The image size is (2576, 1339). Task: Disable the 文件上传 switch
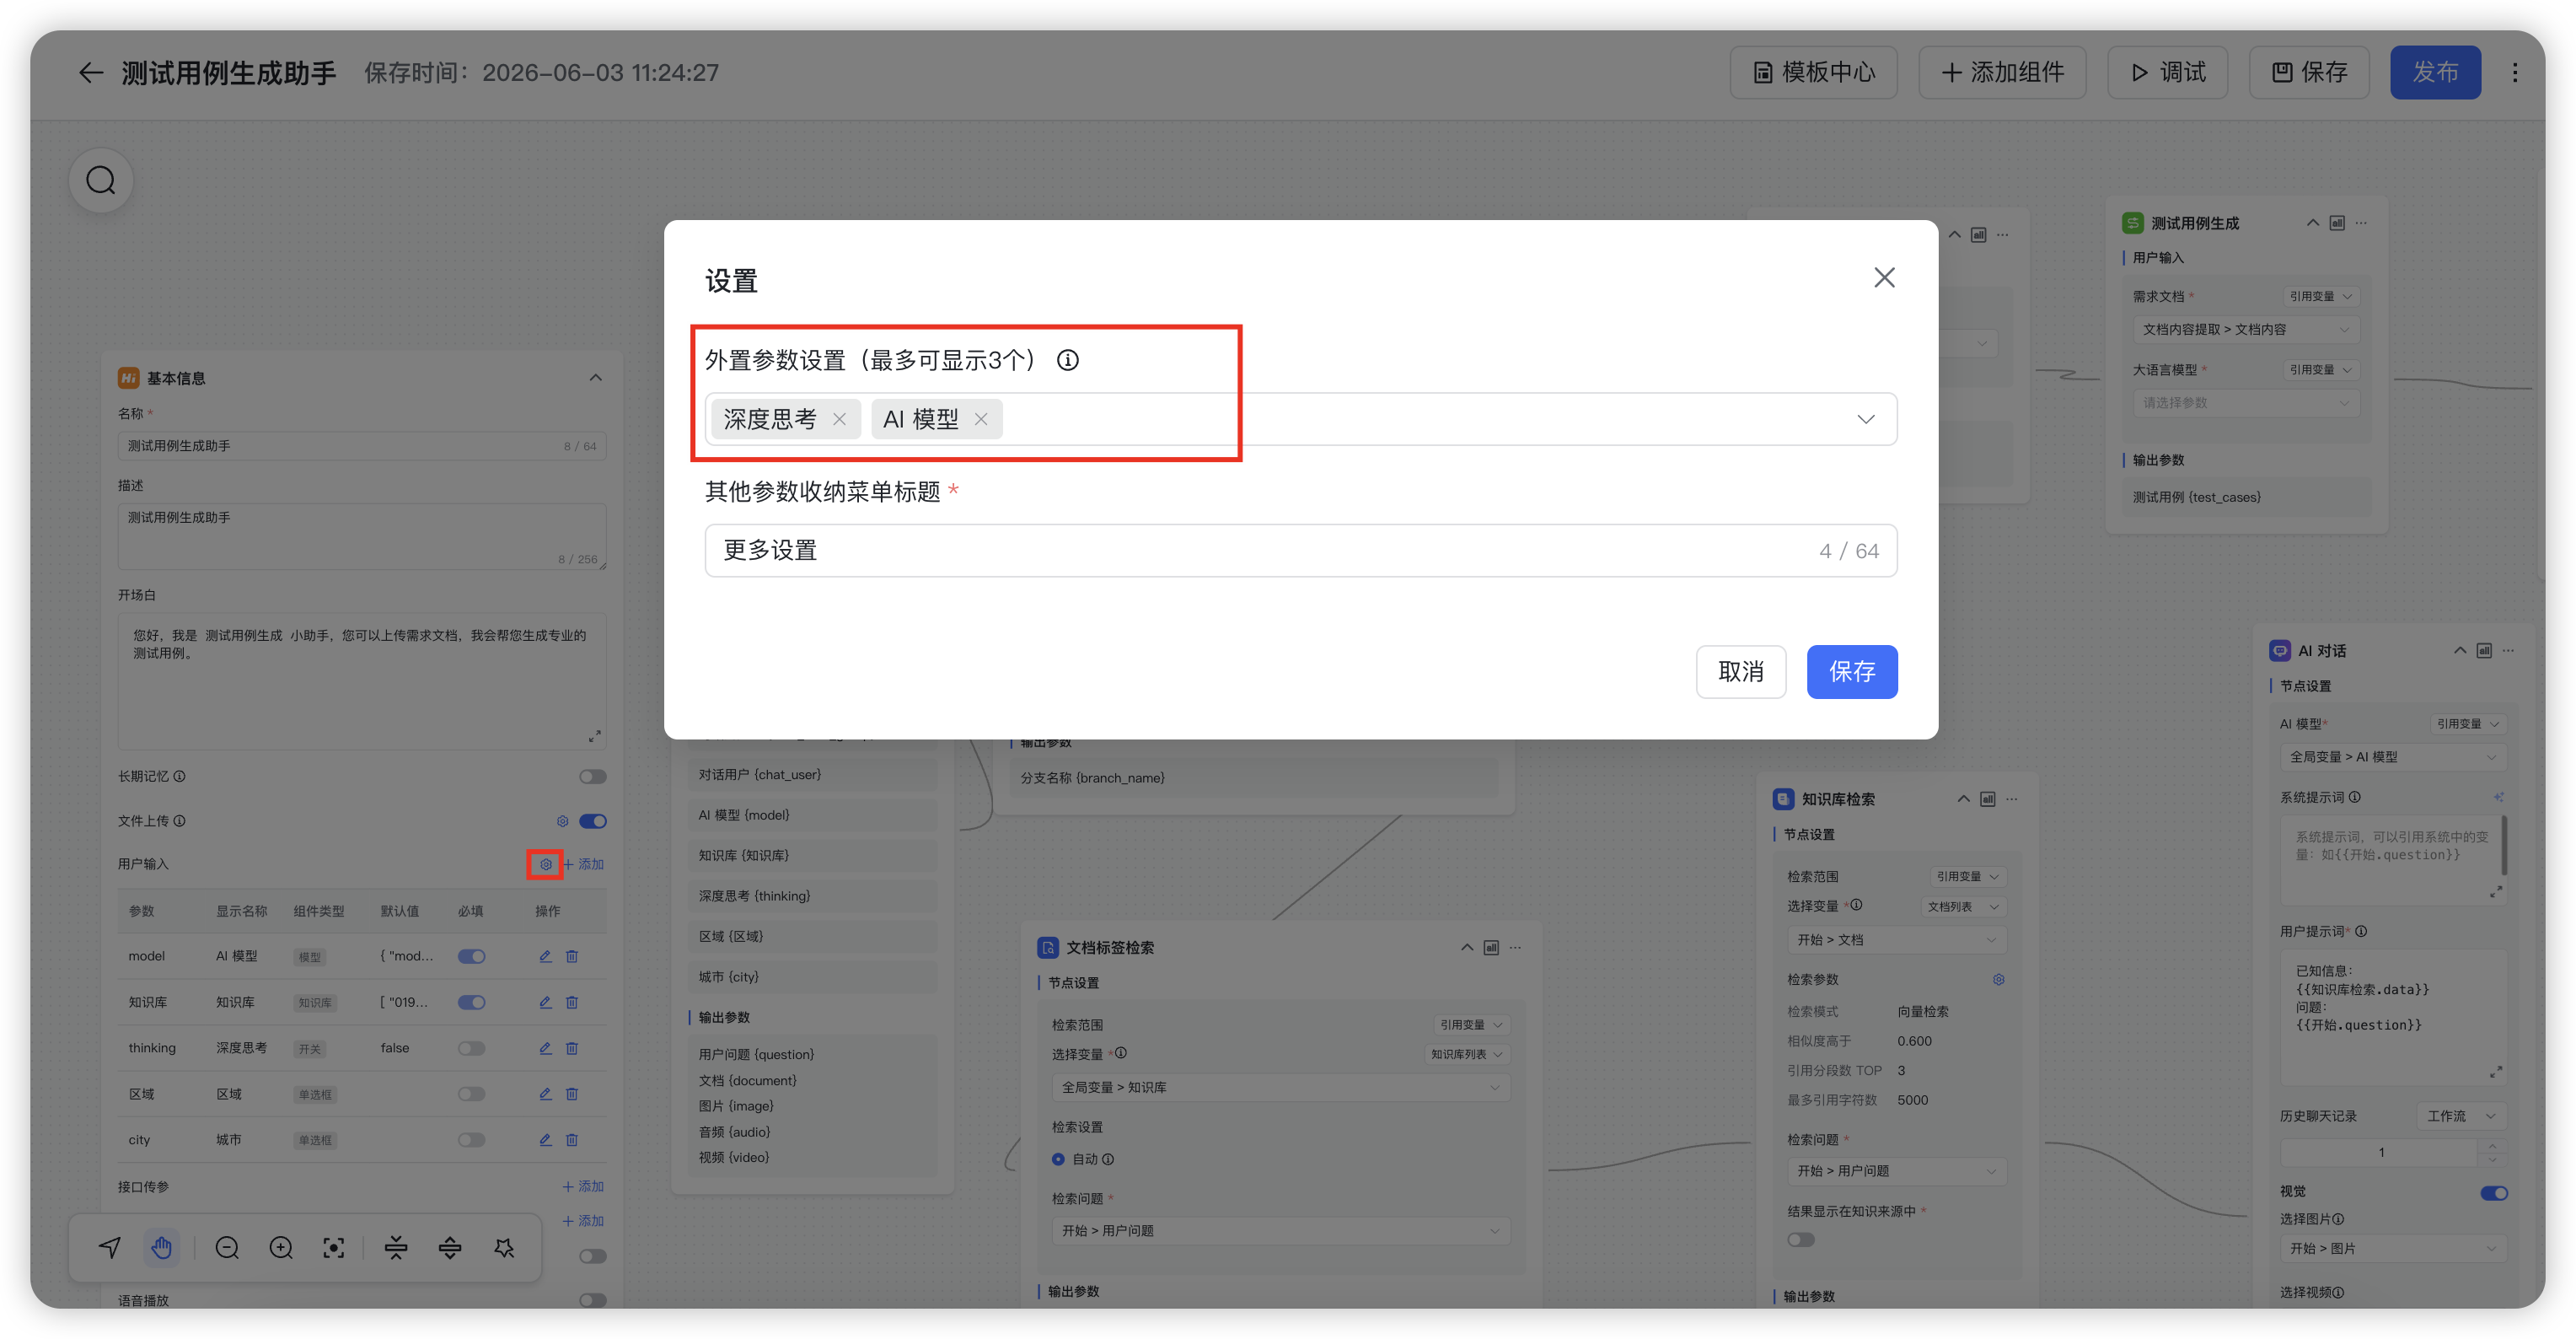click(x=592, y=821)
